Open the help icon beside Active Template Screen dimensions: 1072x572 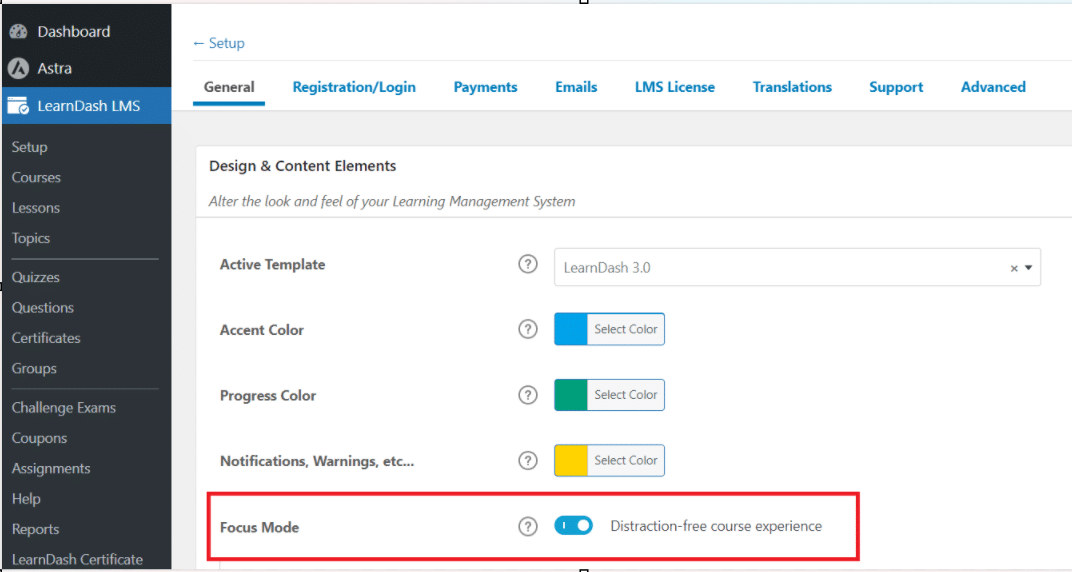pyautogui.click(x=528, y=264)
